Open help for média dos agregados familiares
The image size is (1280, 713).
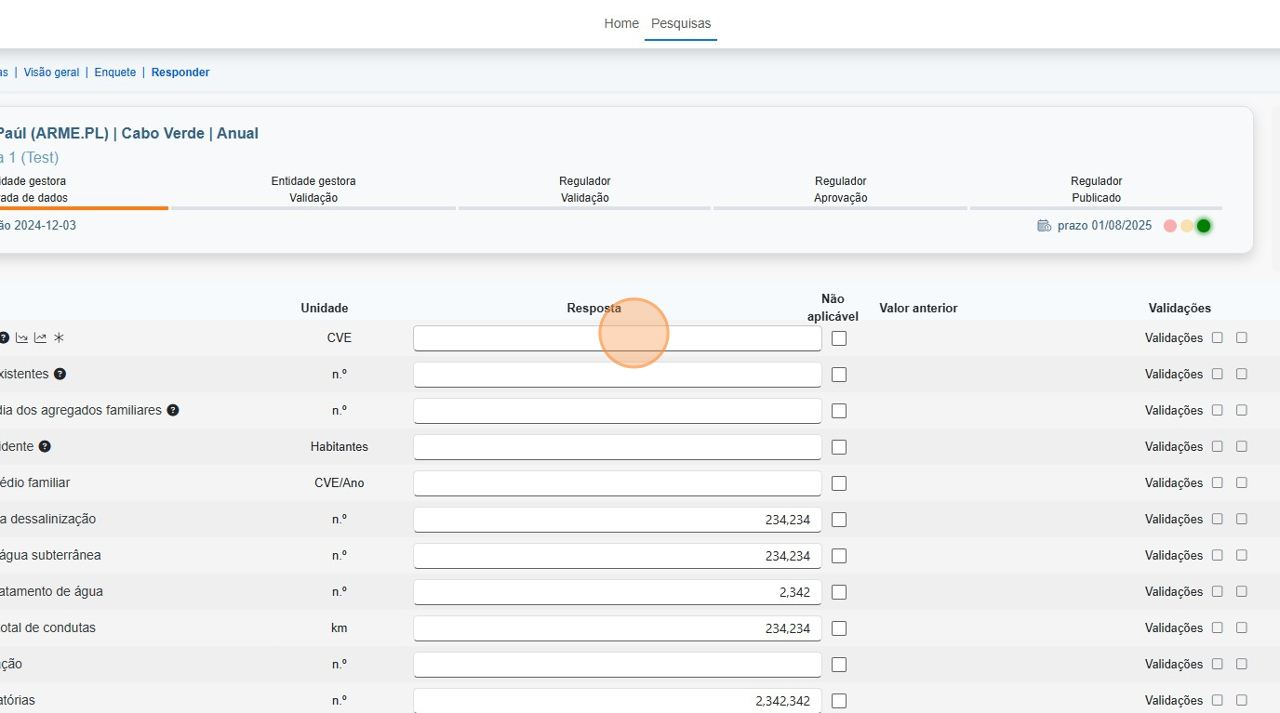click(173, 410)
